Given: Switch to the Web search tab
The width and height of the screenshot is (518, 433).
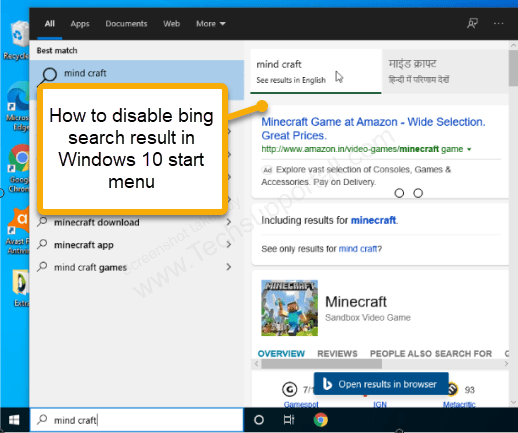Looking at the screenshot, I should (x=171, y=24).
